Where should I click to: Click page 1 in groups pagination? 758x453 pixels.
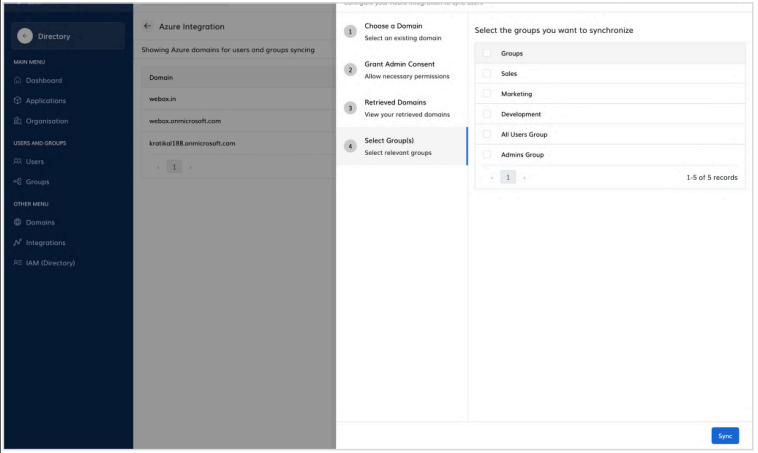507,177
